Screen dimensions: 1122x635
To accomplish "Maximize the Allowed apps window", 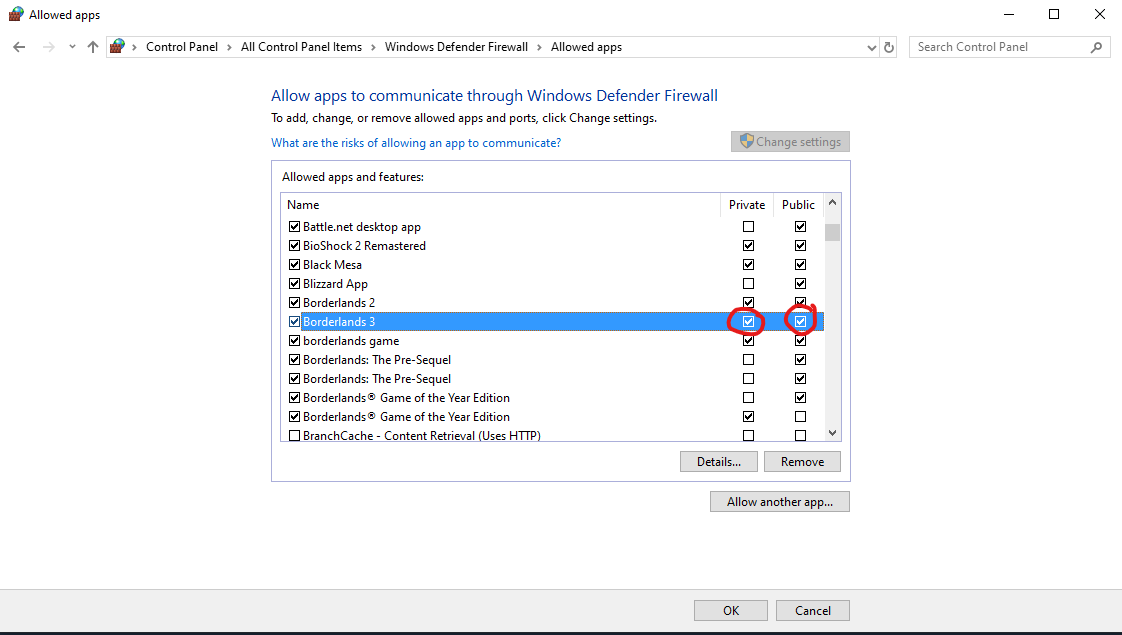I will click(1054, 14).
